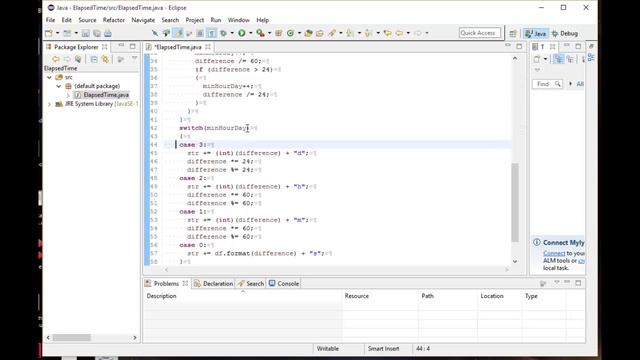Switch to the Console tab

point(284,283)
